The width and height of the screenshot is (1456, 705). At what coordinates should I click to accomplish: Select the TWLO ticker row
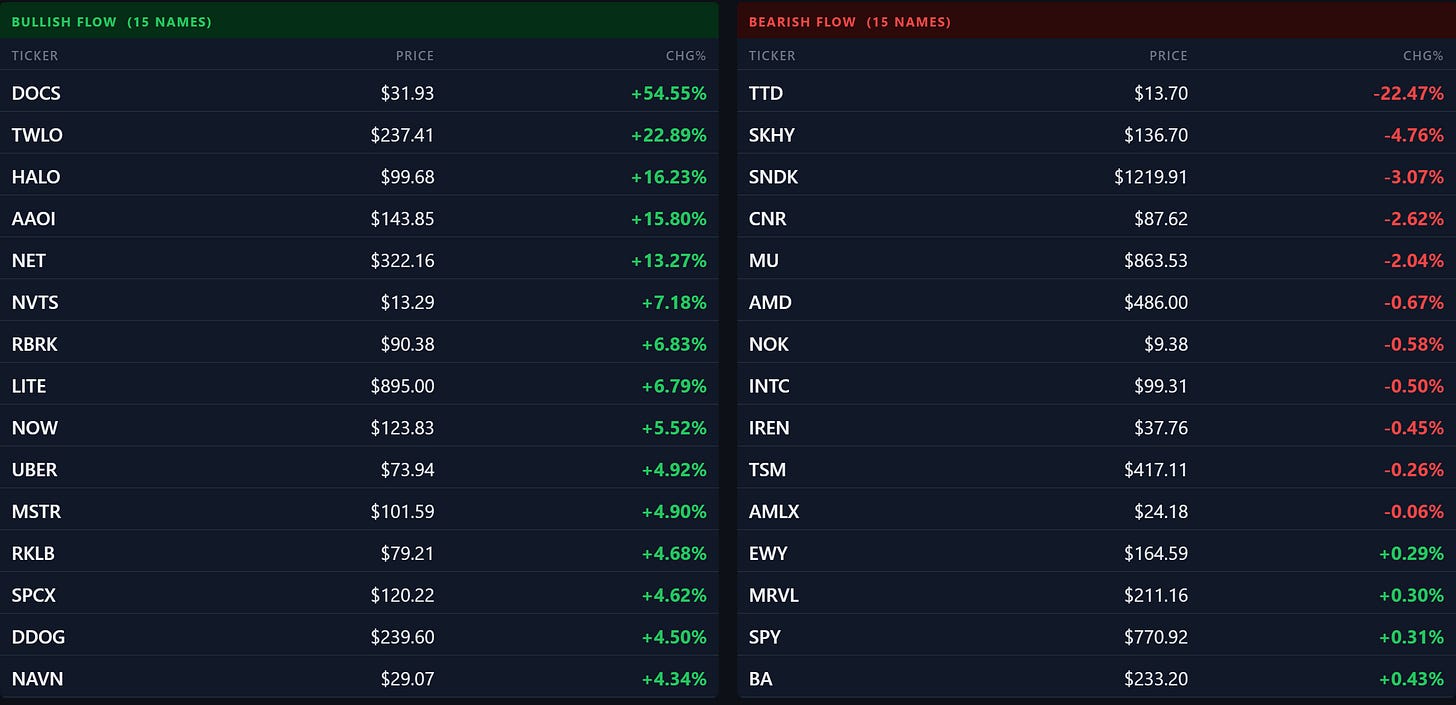point(359,135)
